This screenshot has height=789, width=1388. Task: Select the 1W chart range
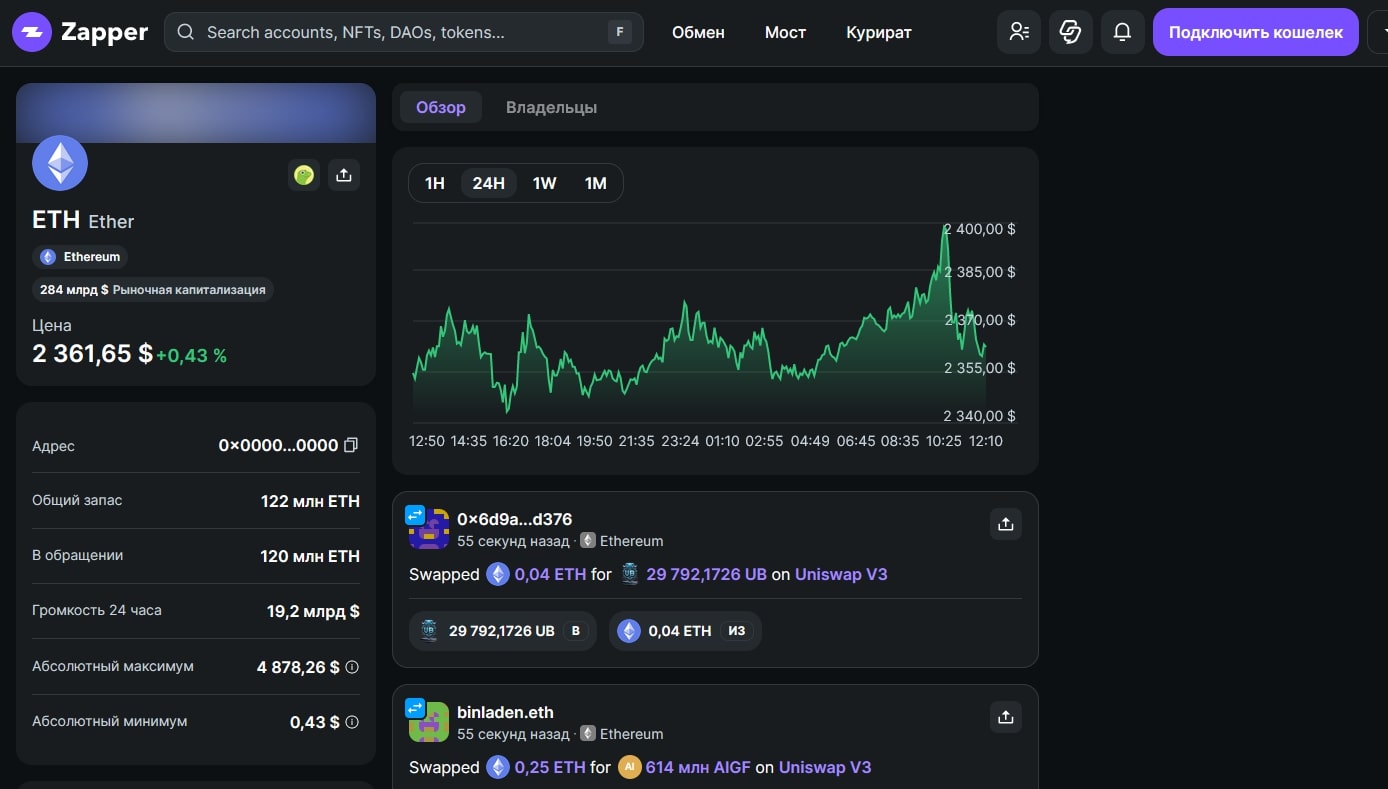point(544,183)
